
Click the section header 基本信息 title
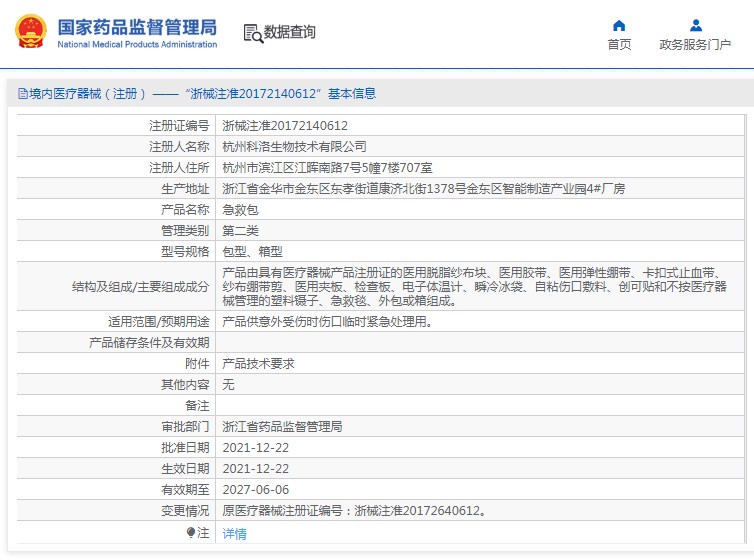(352, 93)
